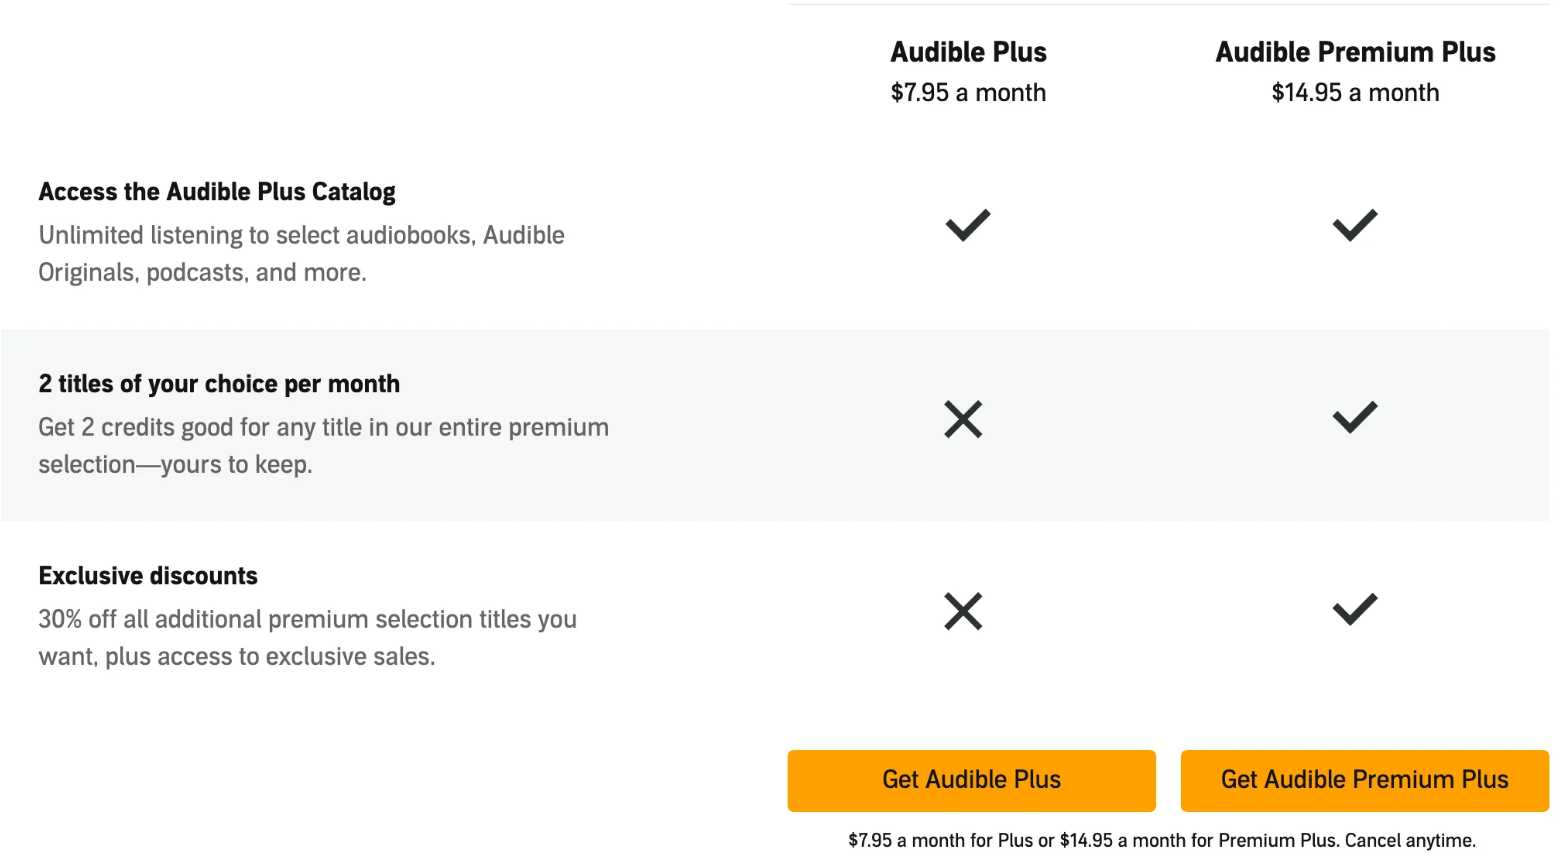Image resolution: width=1566 pixels, height=860 pixels.
Task: Click the Exclusive discounts heading
Action: [148, 576]
